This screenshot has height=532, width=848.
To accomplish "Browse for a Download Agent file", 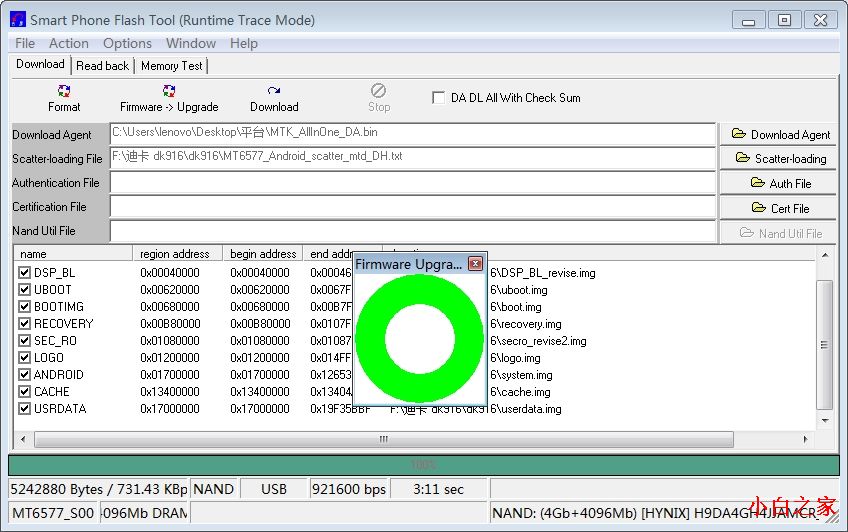I will tap(778, 134).
